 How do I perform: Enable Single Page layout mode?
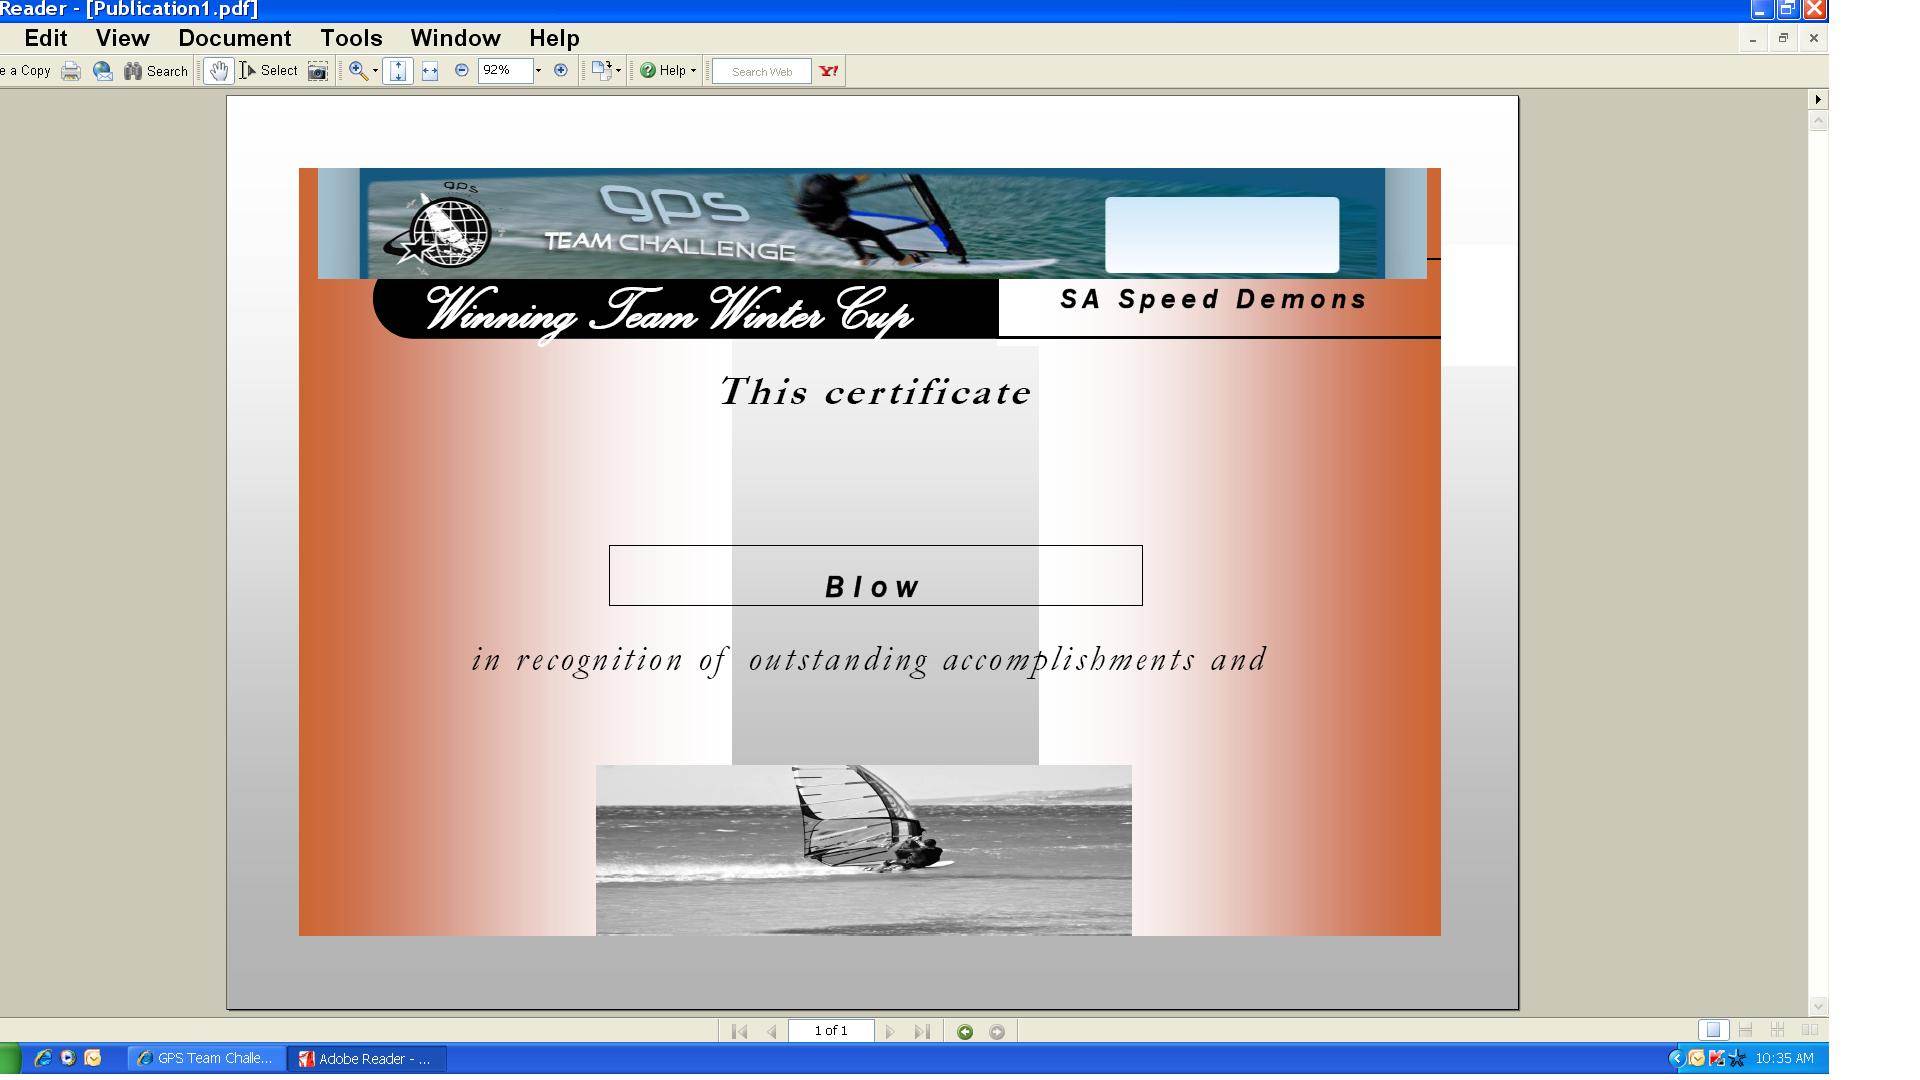pyautogui.click(x=1713, y=1030)
